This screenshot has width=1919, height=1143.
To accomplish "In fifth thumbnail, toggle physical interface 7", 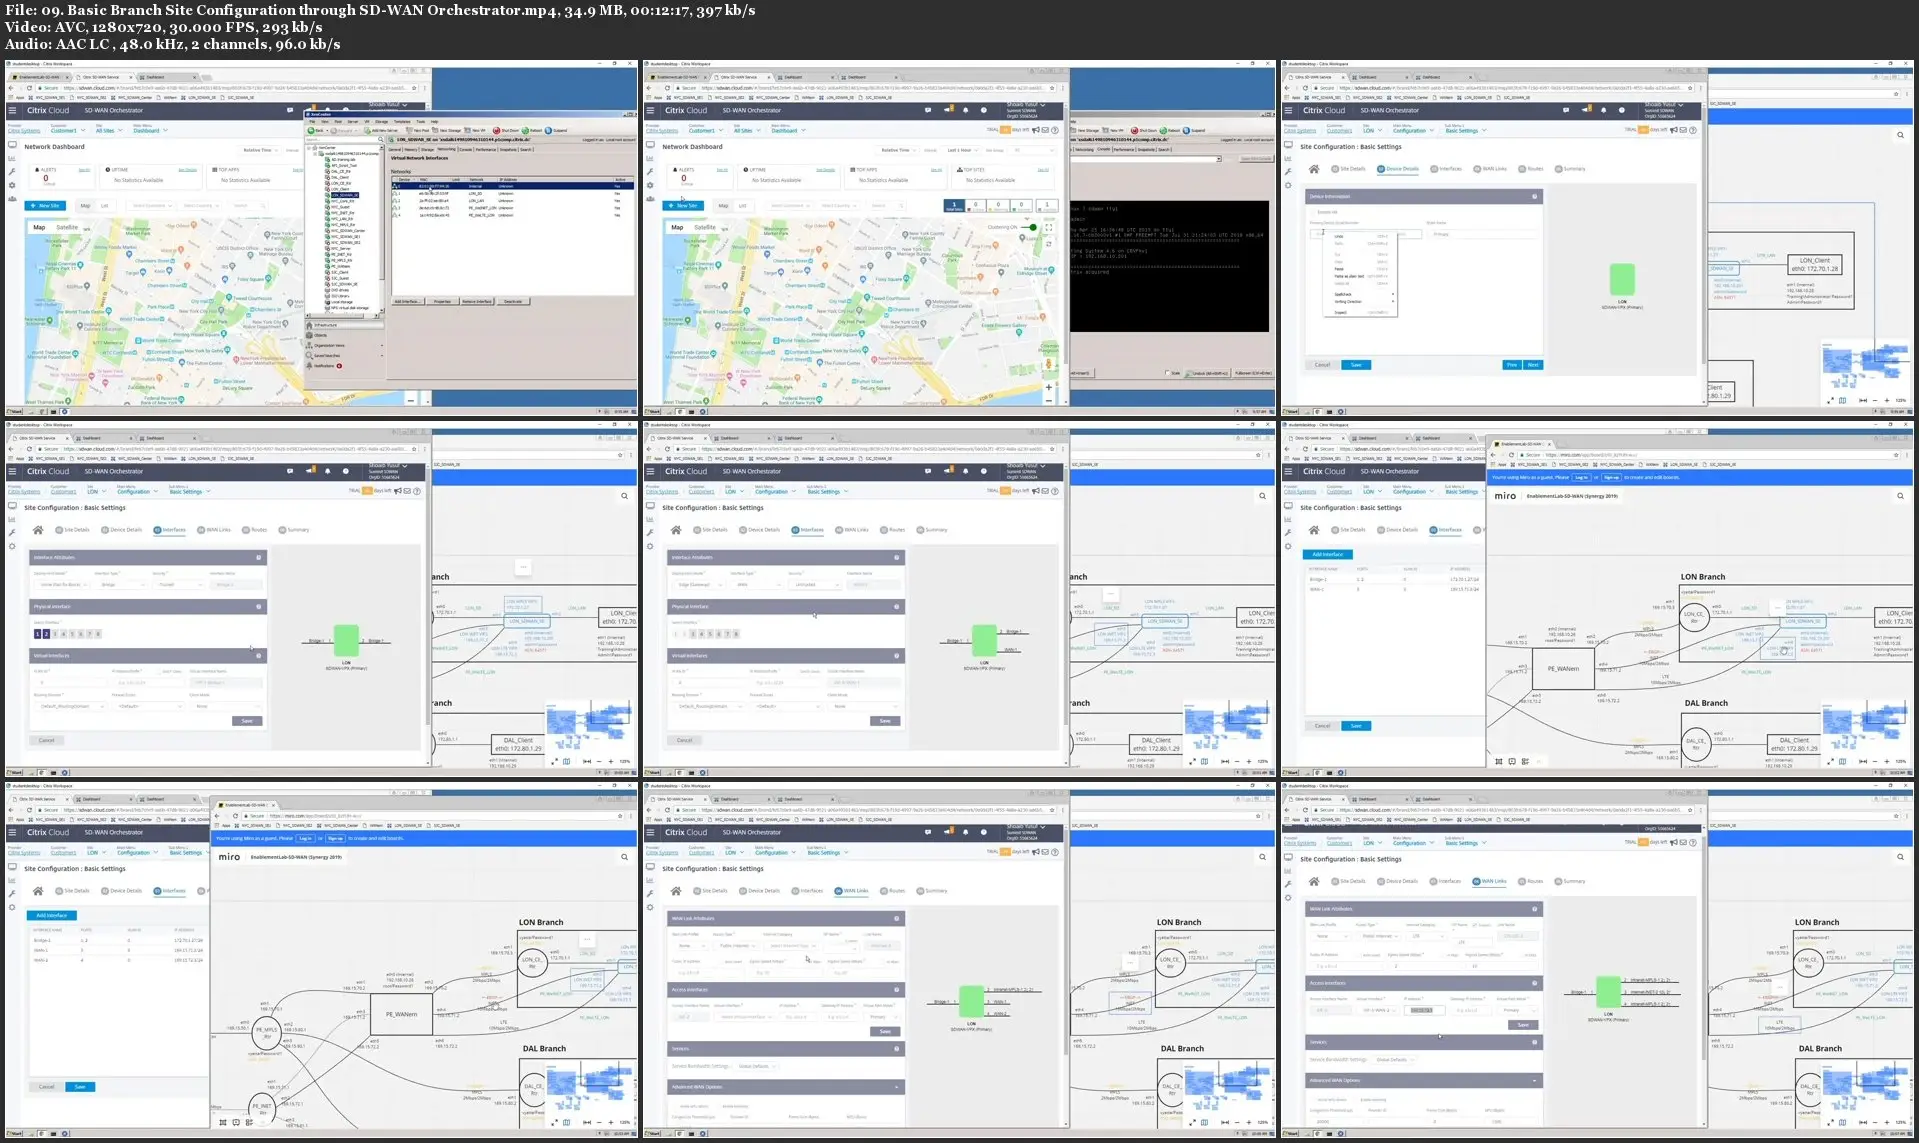I will click(x=728, y=634).
